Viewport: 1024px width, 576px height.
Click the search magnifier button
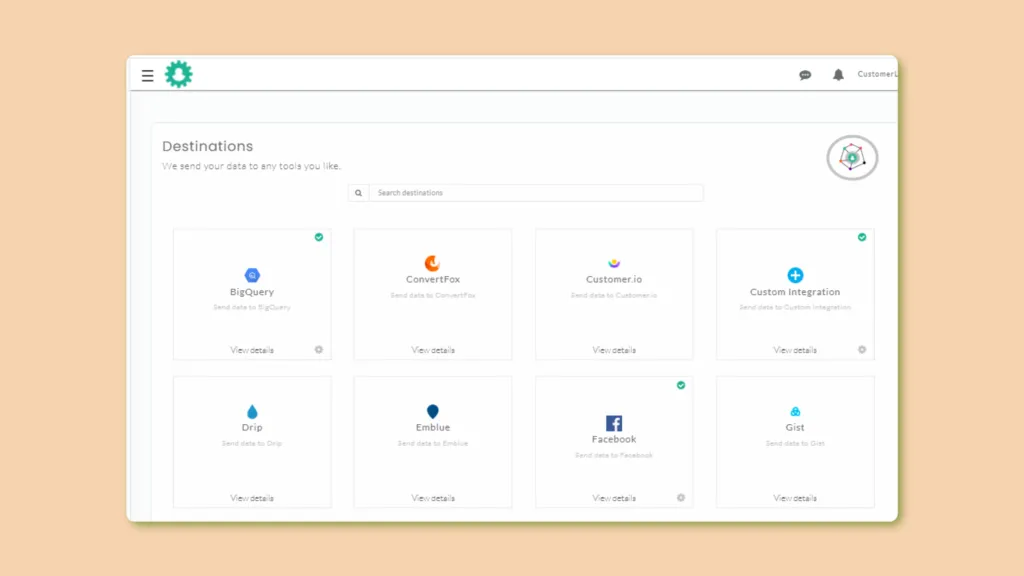point(359,193)
